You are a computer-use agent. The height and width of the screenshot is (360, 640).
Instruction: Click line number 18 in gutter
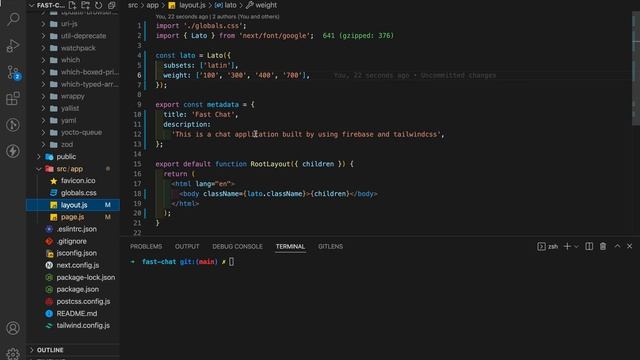pyautogui.click(x=137, y=193)
